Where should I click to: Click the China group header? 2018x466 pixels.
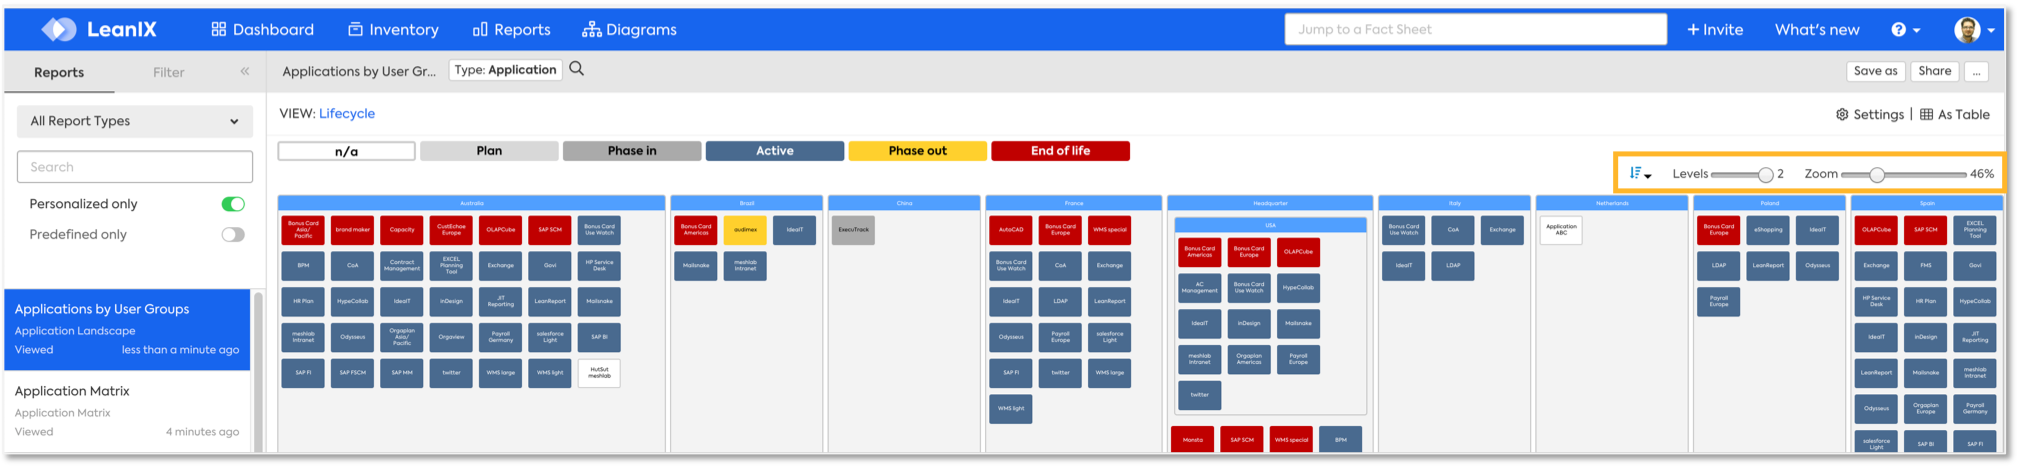[x=904, y=203]
